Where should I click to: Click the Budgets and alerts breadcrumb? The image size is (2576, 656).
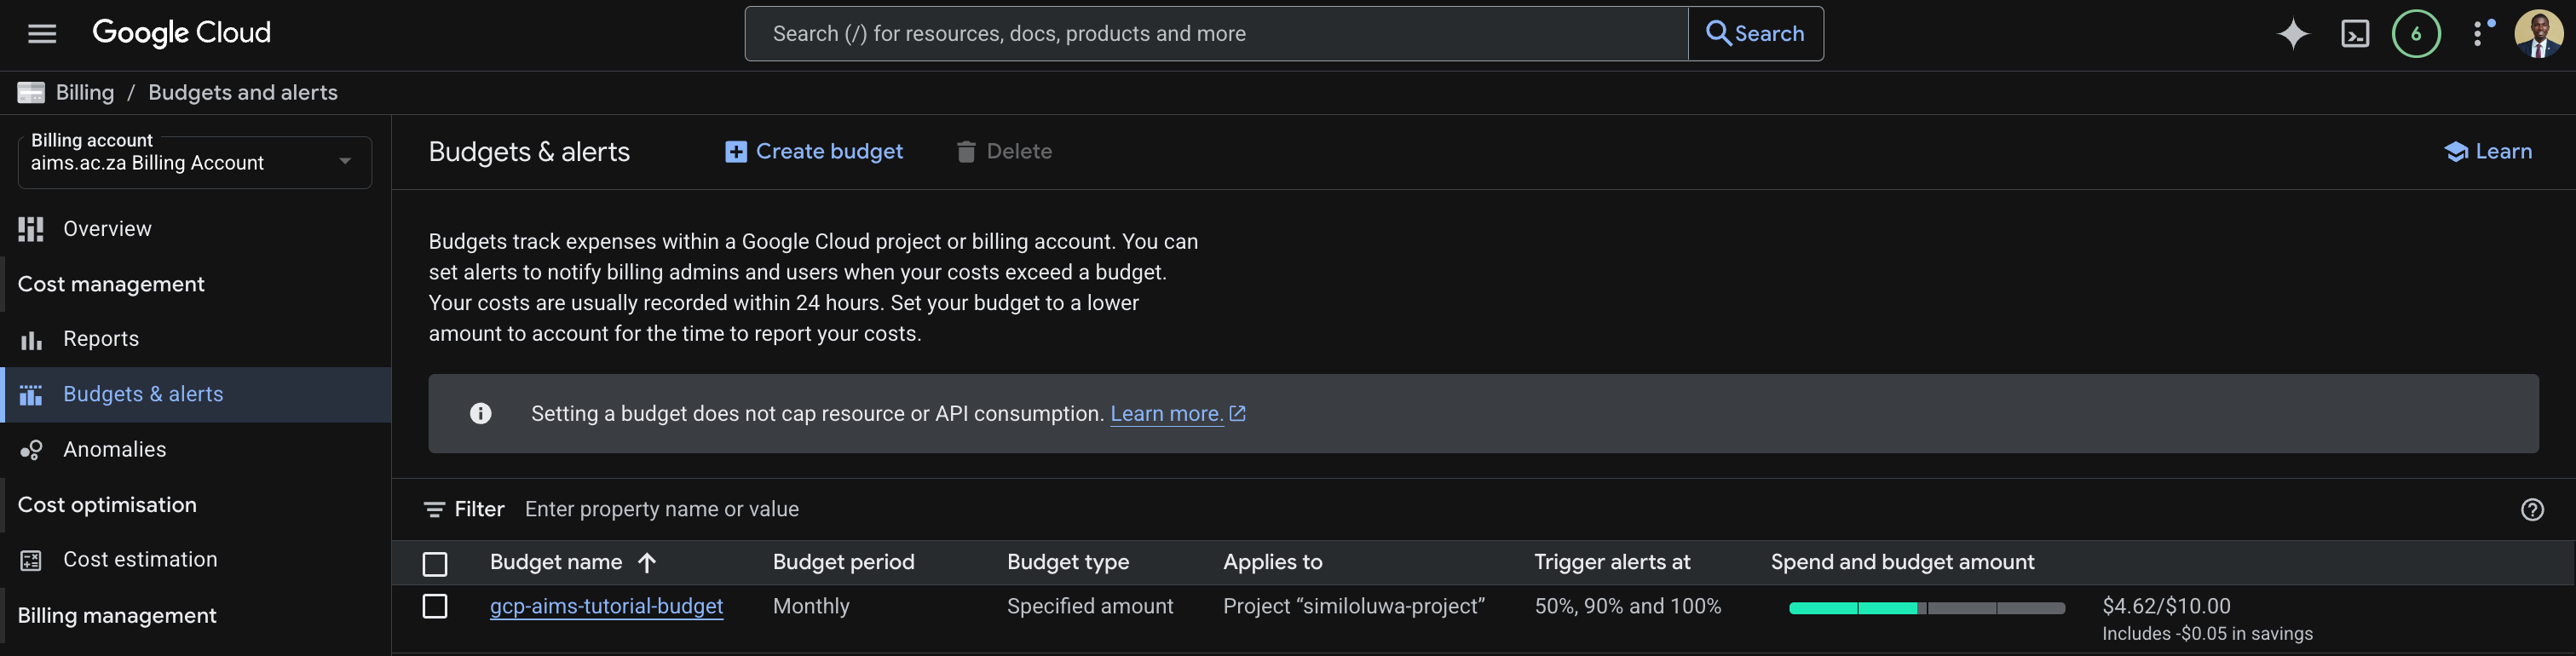[x=243, y=93]
